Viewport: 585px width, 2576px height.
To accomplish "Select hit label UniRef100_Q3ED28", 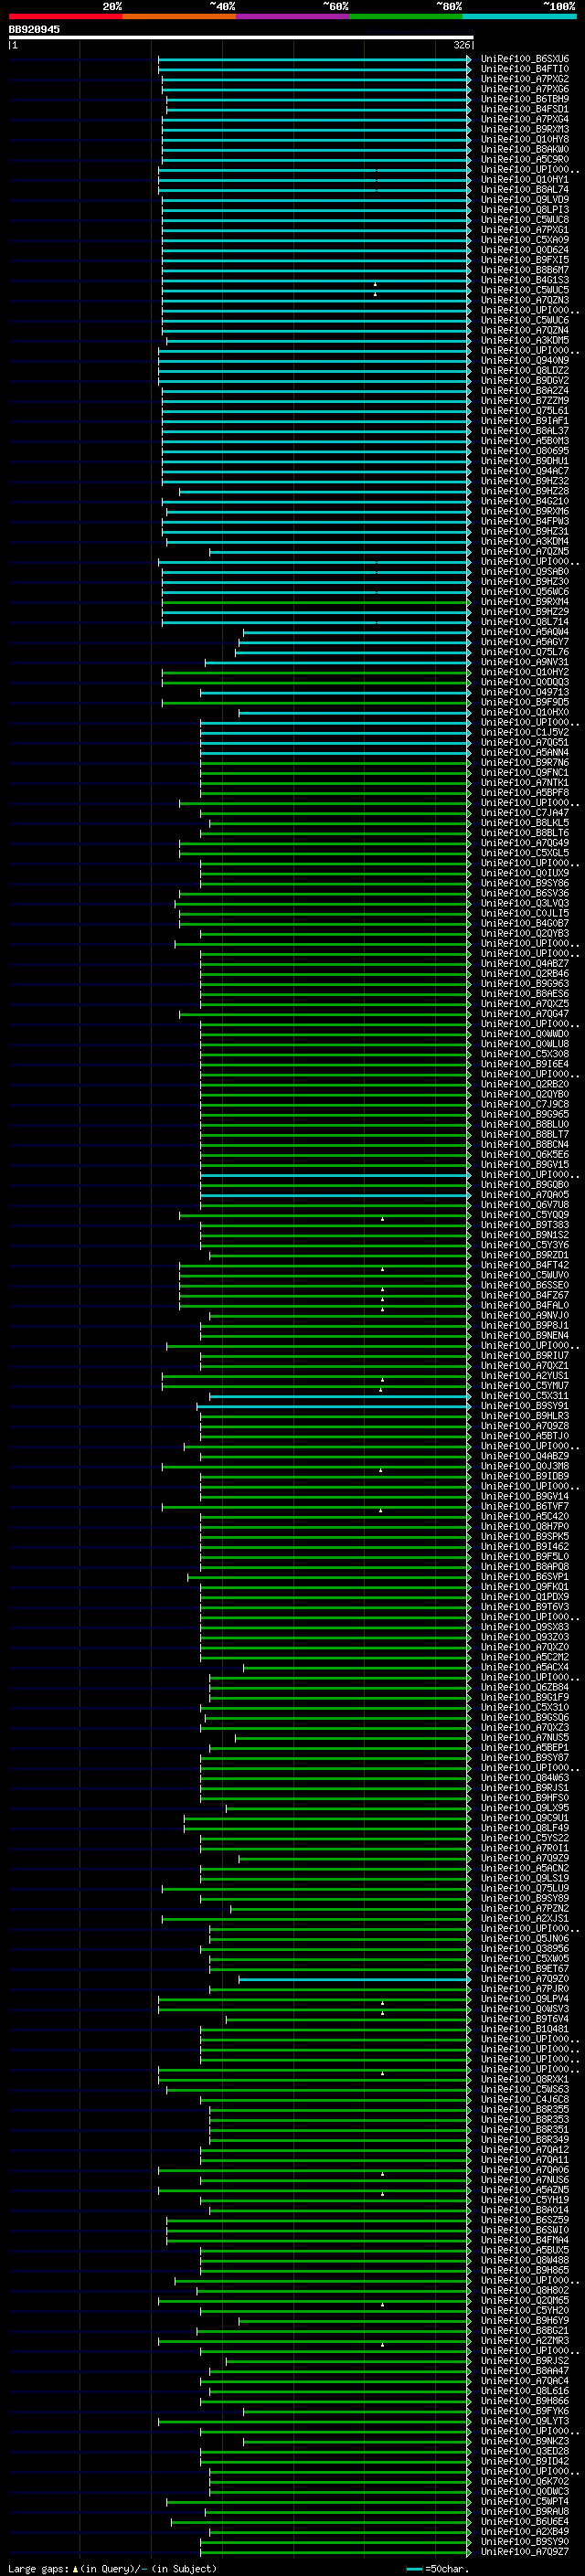I will [525, 2451].
